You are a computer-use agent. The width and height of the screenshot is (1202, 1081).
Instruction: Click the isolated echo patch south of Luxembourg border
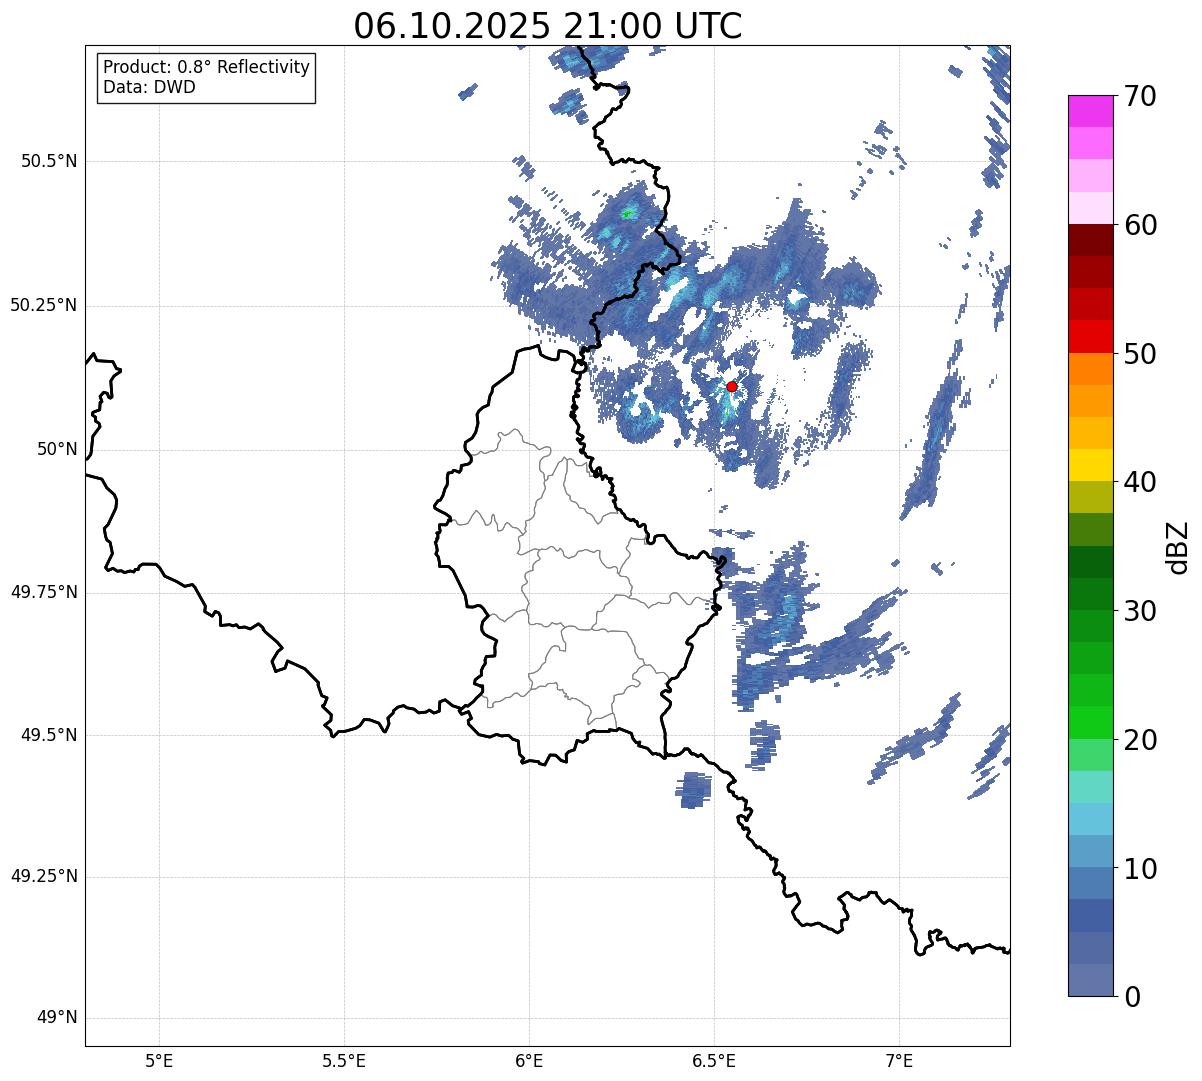694,790
